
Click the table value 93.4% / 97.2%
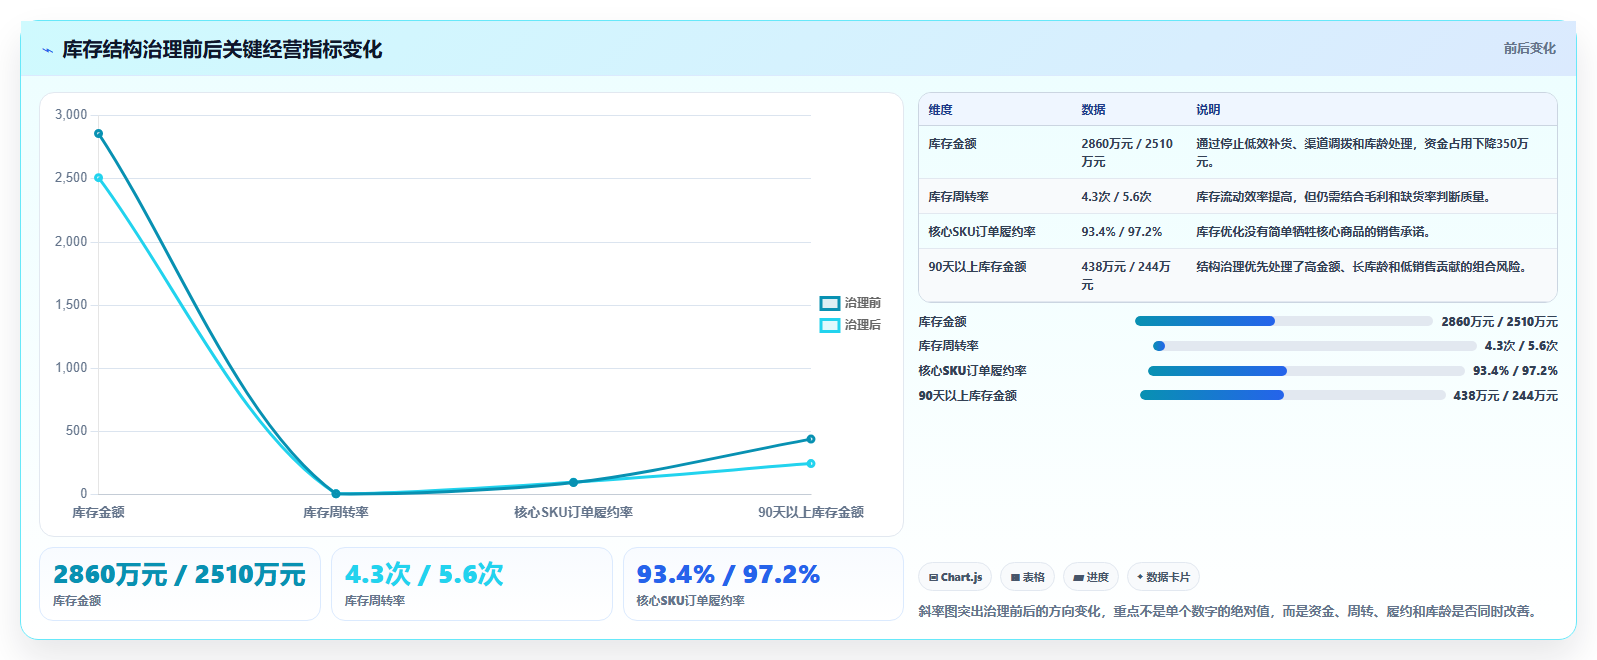point(1121,232)
